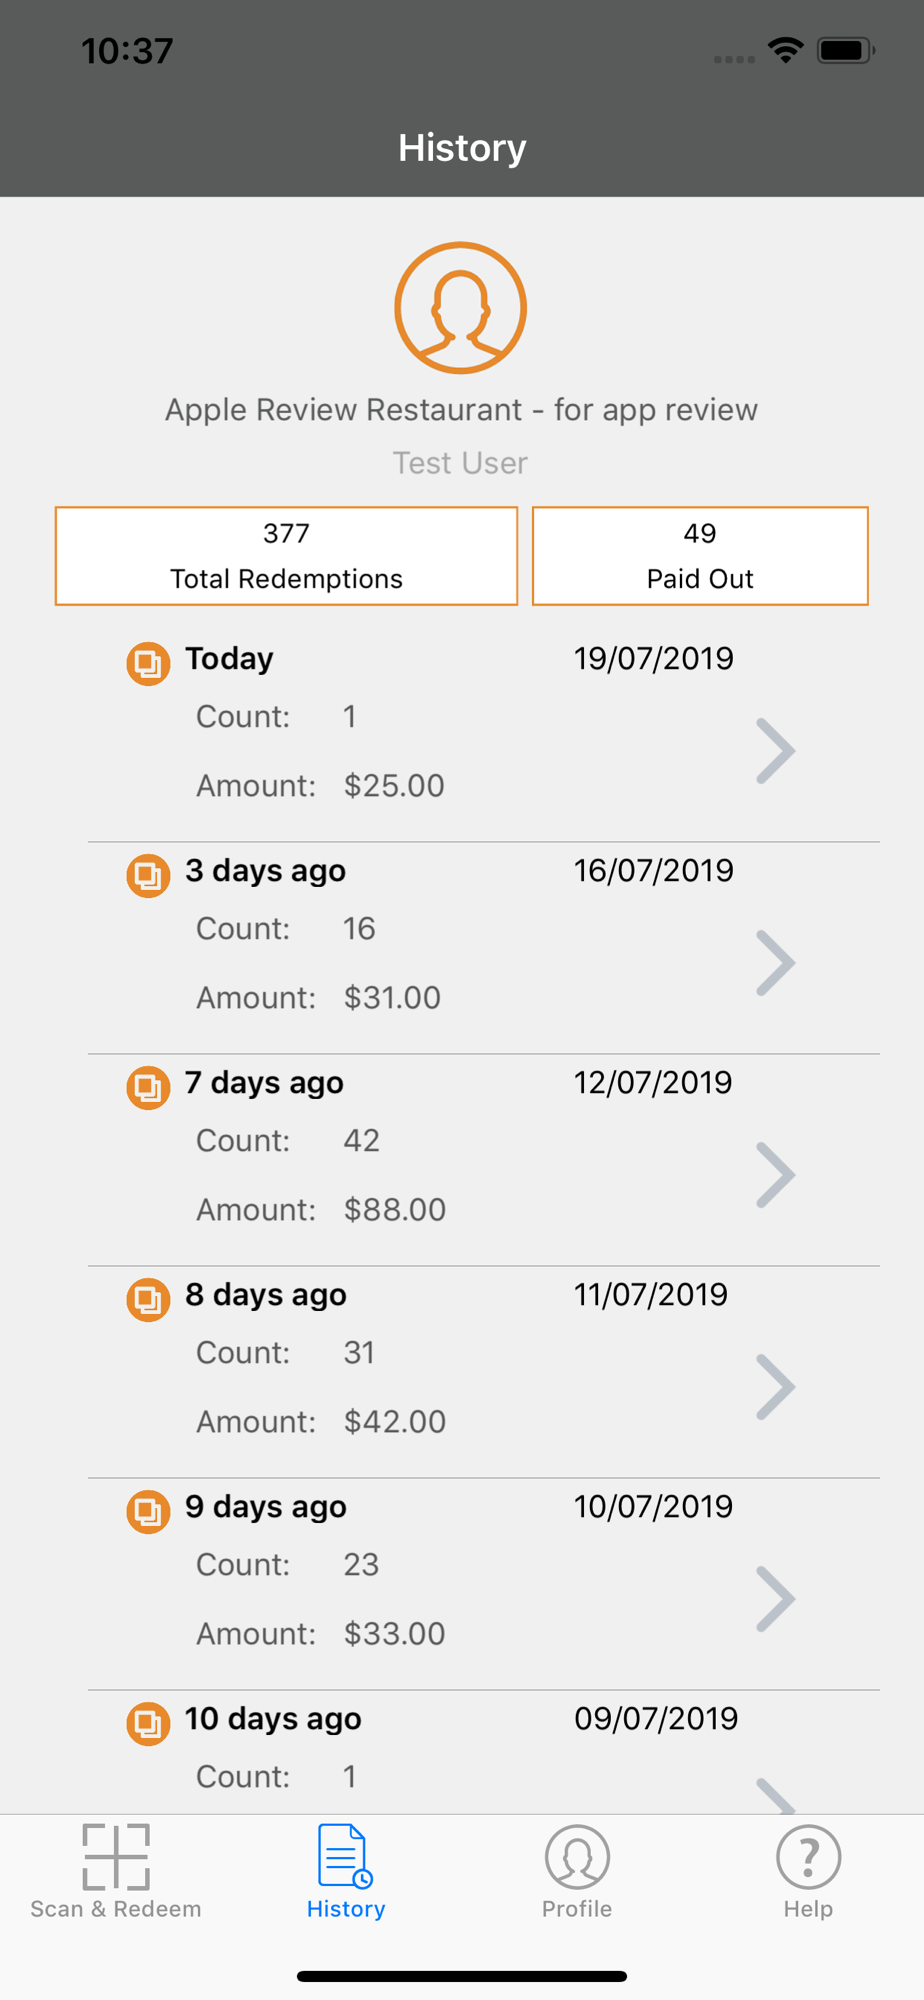
Task: Expand Today's redemption details chevron
Action: (776, 751)
